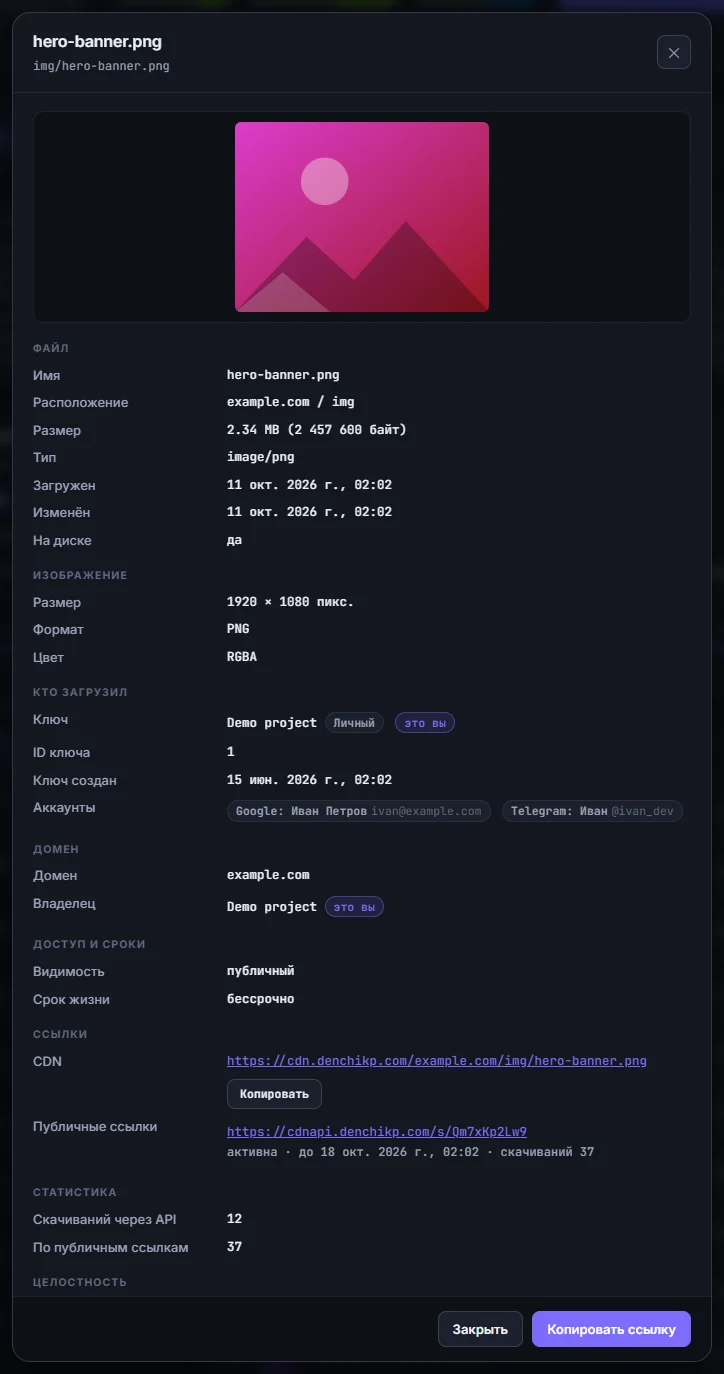Click the type value image/png

click(x=260, y=457)
